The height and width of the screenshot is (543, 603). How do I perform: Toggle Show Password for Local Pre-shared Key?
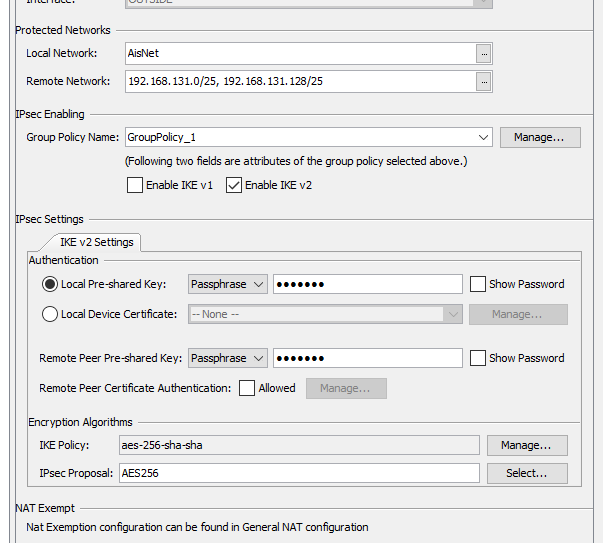478,284
